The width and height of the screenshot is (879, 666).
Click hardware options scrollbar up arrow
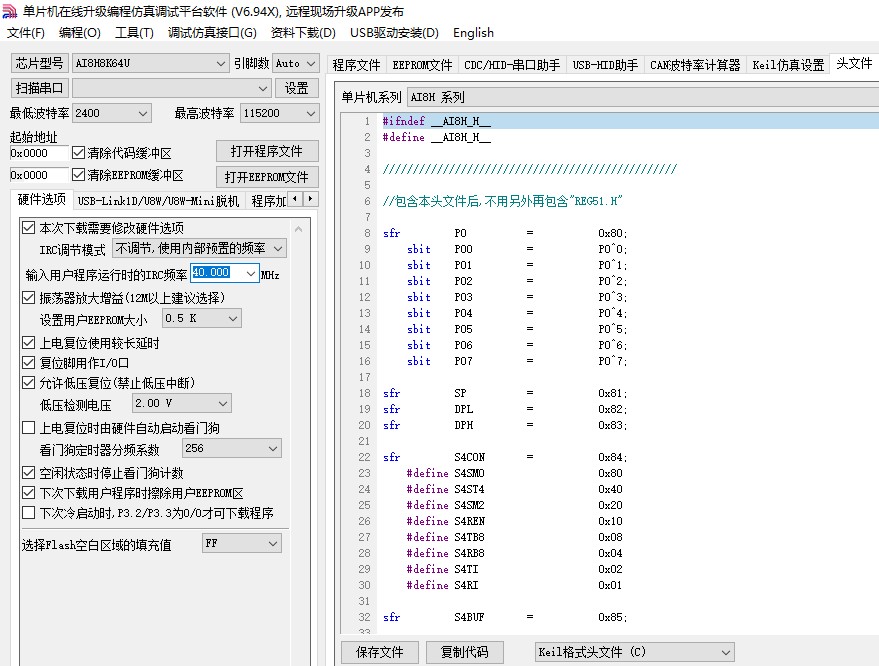(299, 229)
